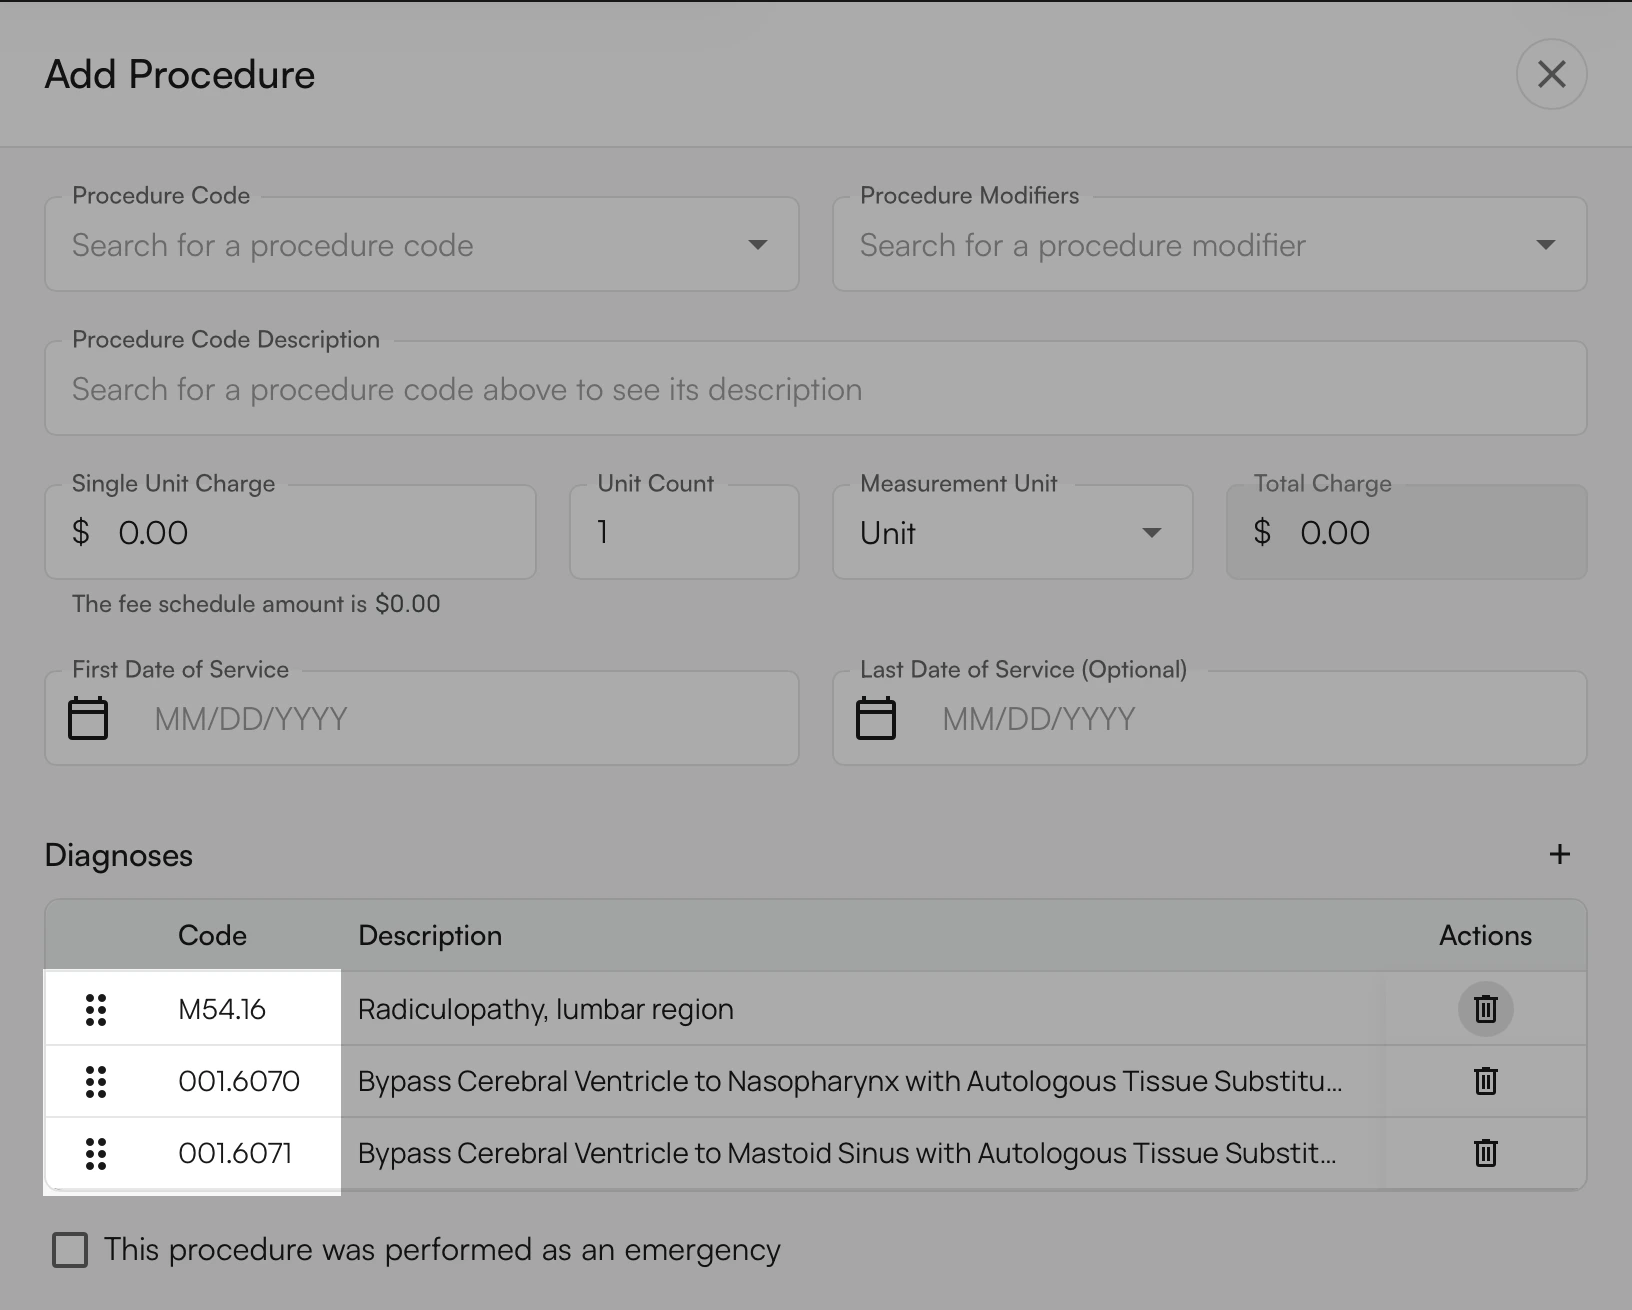
Task: Select the Unit Count field
Action: point(684,532)
